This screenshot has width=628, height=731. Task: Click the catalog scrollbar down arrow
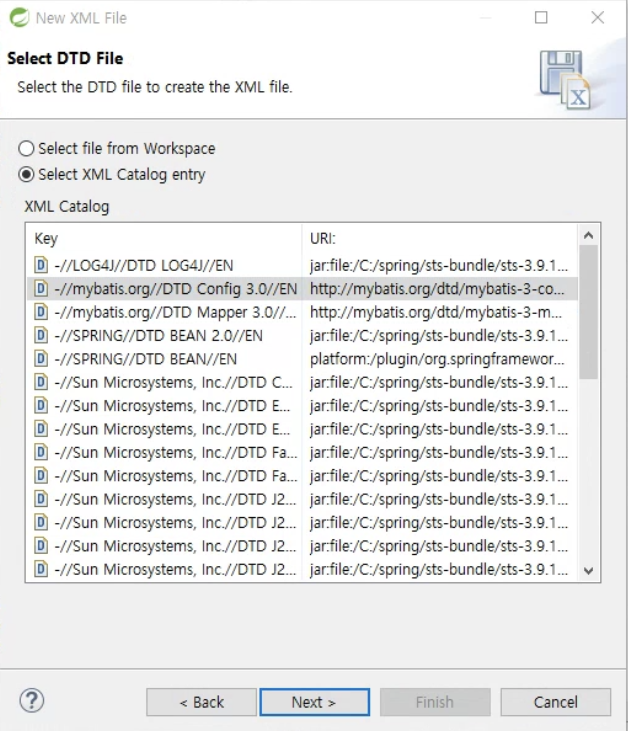point(589,570)
